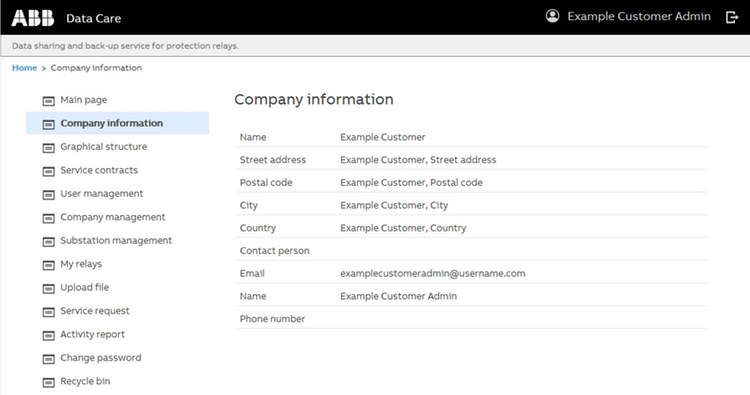The height and width of the screenshot is (395, 750).
Task: Click the Data Care title text
Action: coord(93,19)
